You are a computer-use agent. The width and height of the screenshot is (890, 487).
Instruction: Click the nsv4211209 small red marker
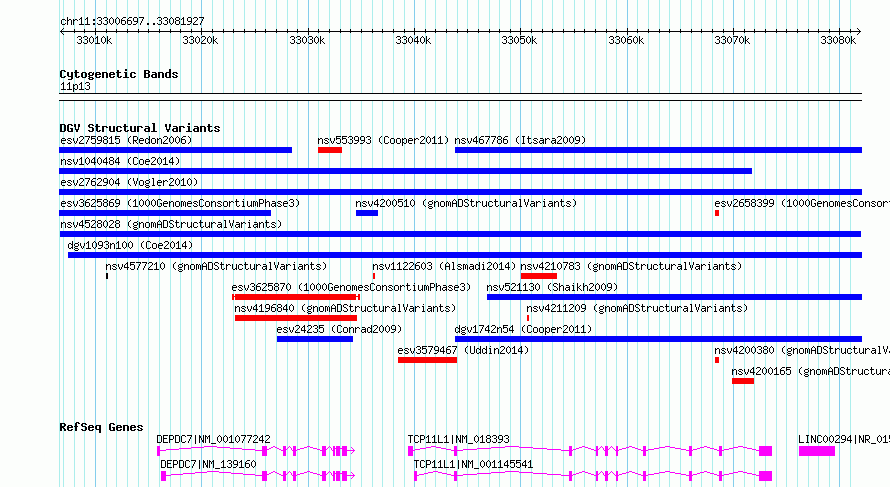(528, 318)
